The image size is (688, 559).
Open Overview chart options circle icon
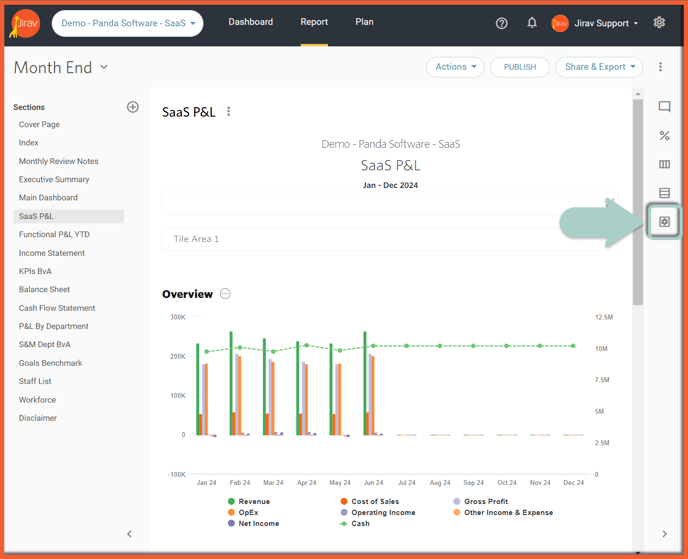click(225, 294)
